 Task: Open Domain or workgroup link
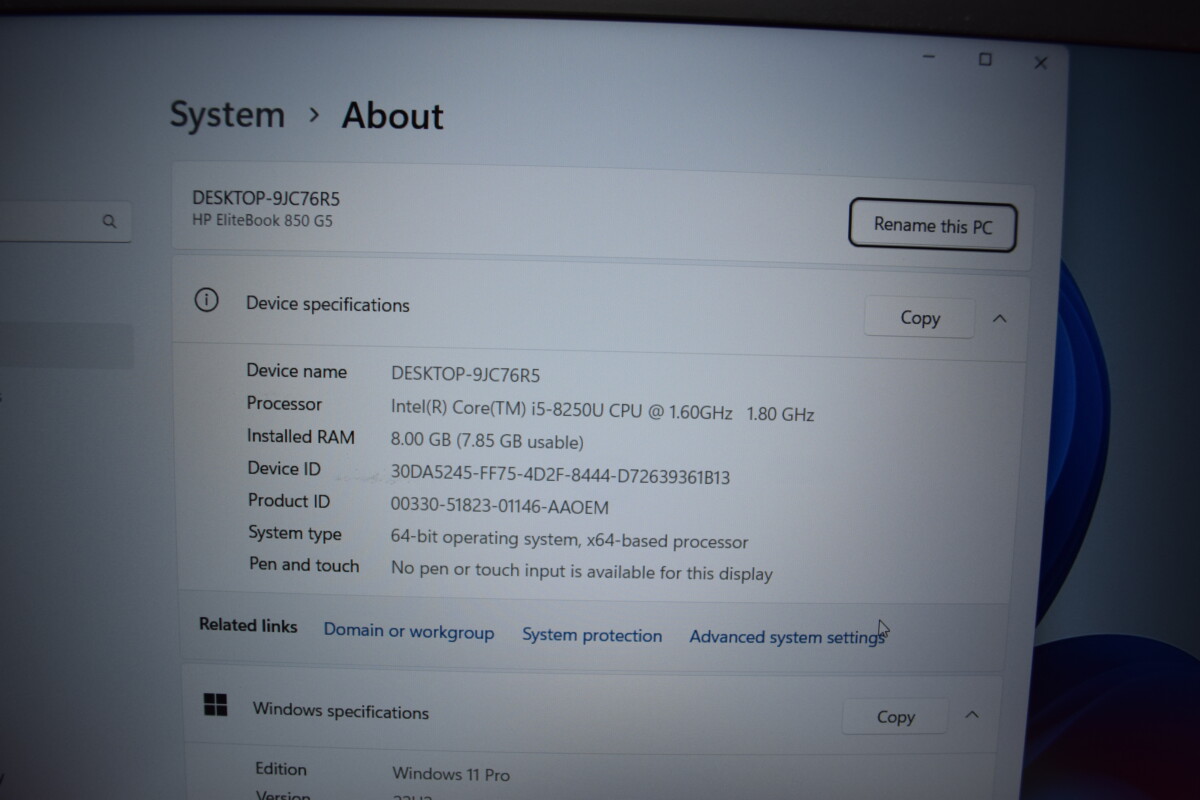(x=409, y=631)
